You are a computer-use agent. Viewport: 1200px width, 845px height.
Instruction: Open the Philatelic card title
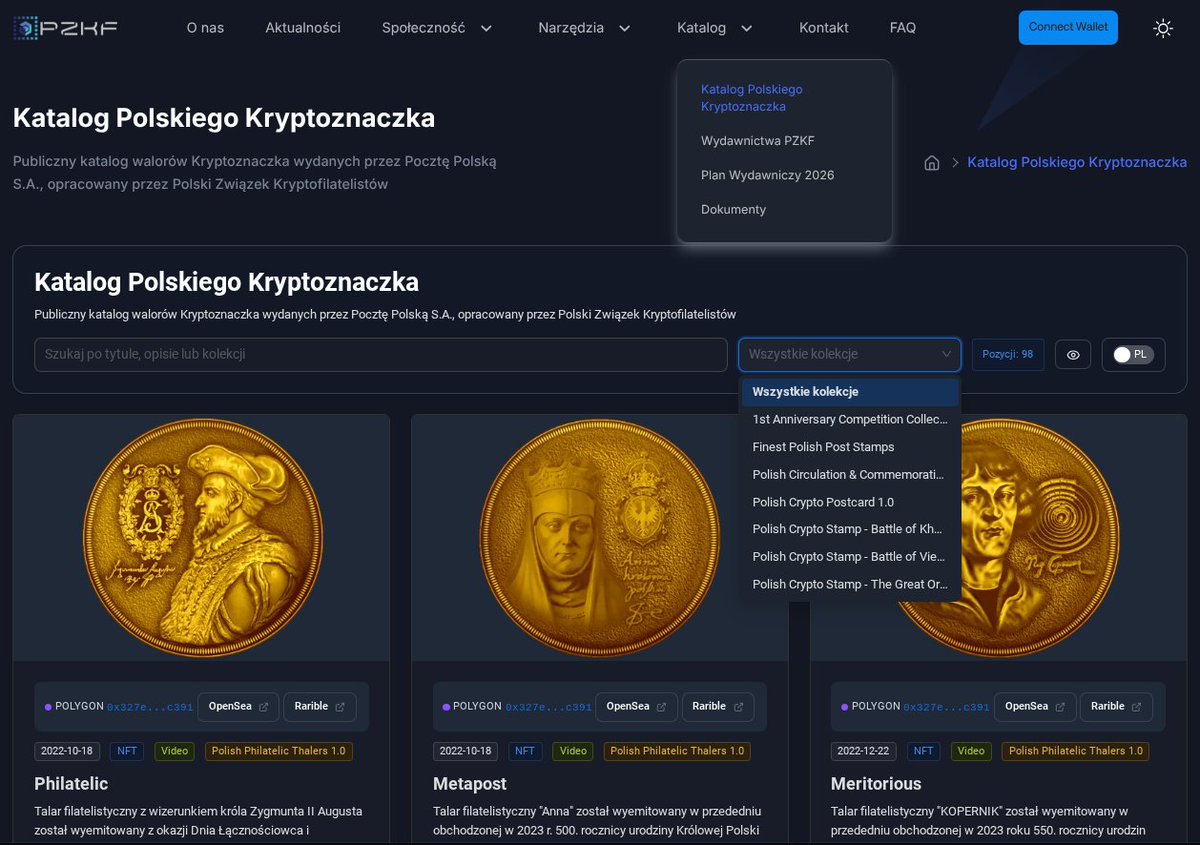point(71,784)
